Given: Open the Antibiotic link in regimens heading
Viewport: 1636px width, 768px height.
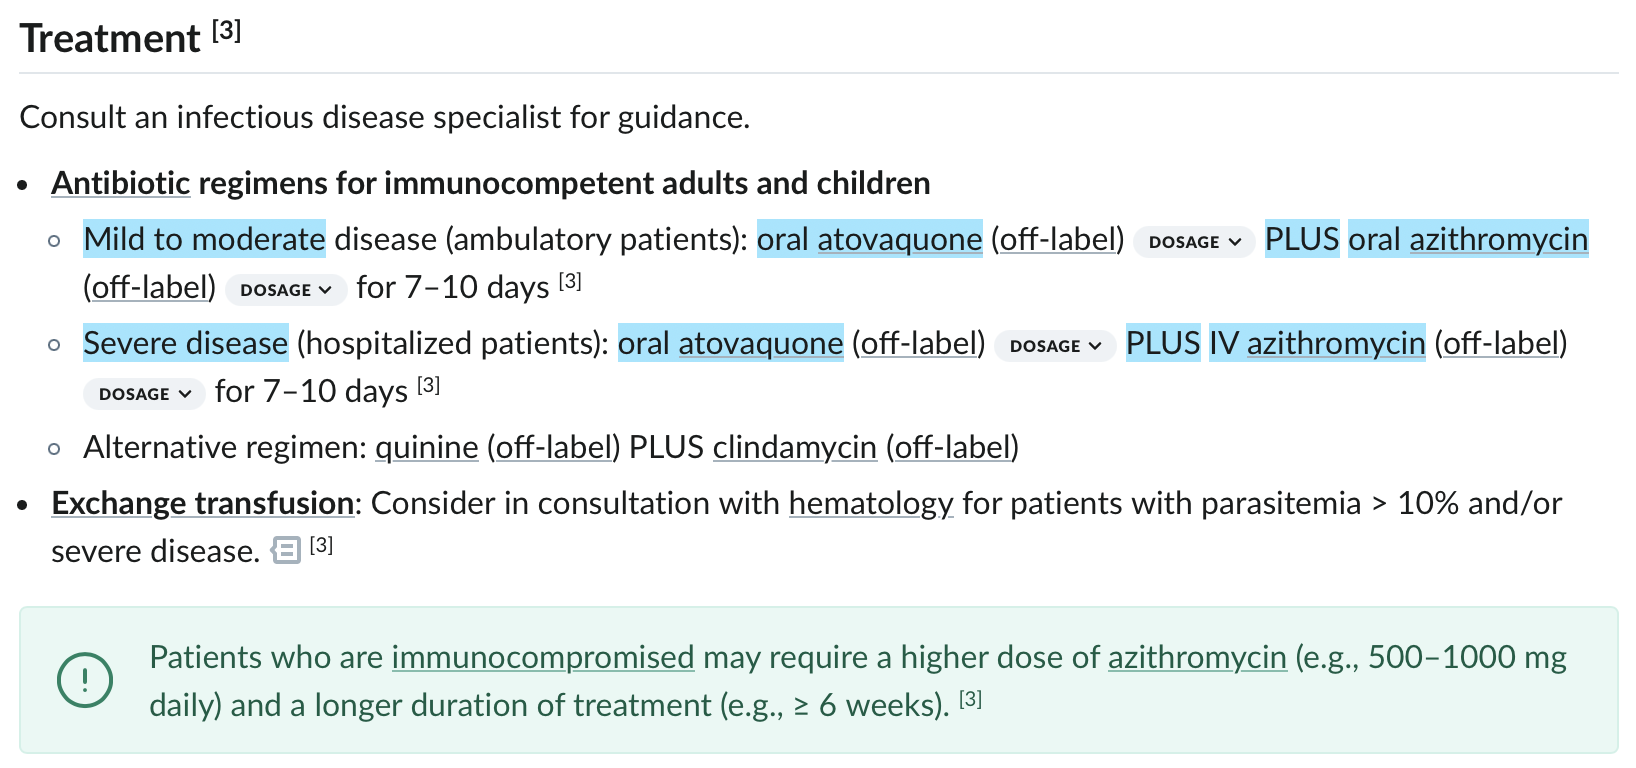Looking at the screenshot, I should tap(121, 184).
